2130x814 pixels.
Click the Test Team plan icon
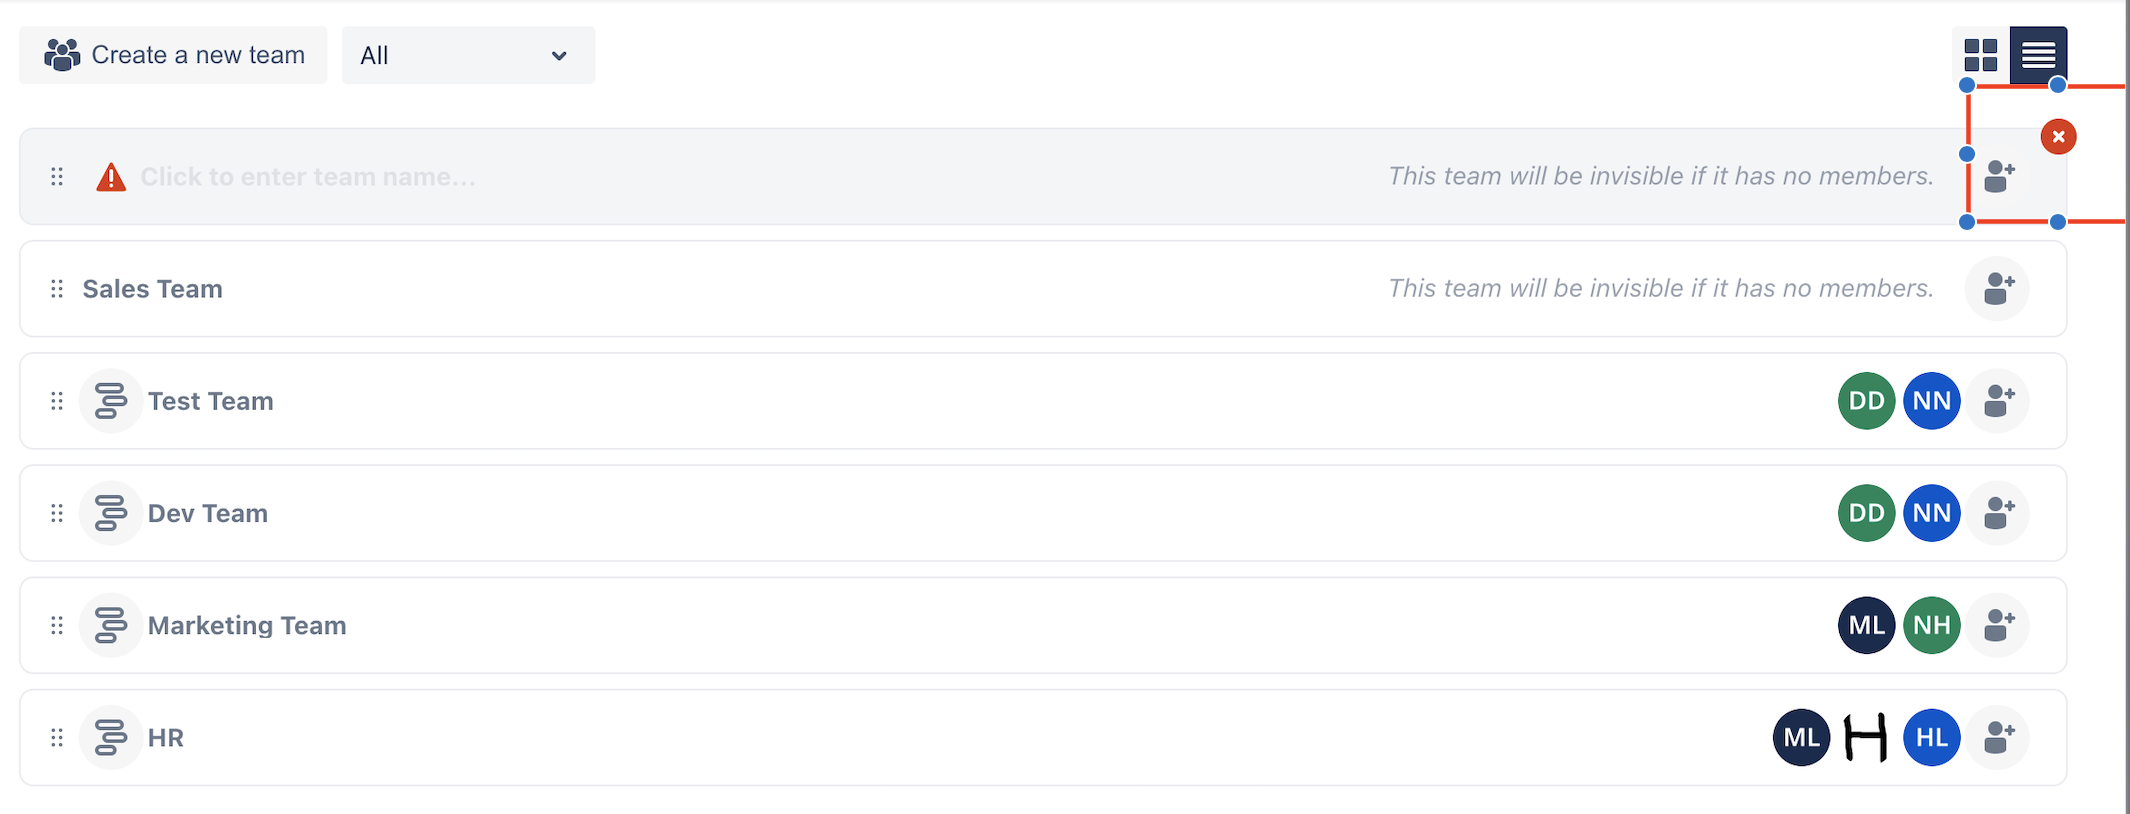pyautogui.click(x=110, y=401)
